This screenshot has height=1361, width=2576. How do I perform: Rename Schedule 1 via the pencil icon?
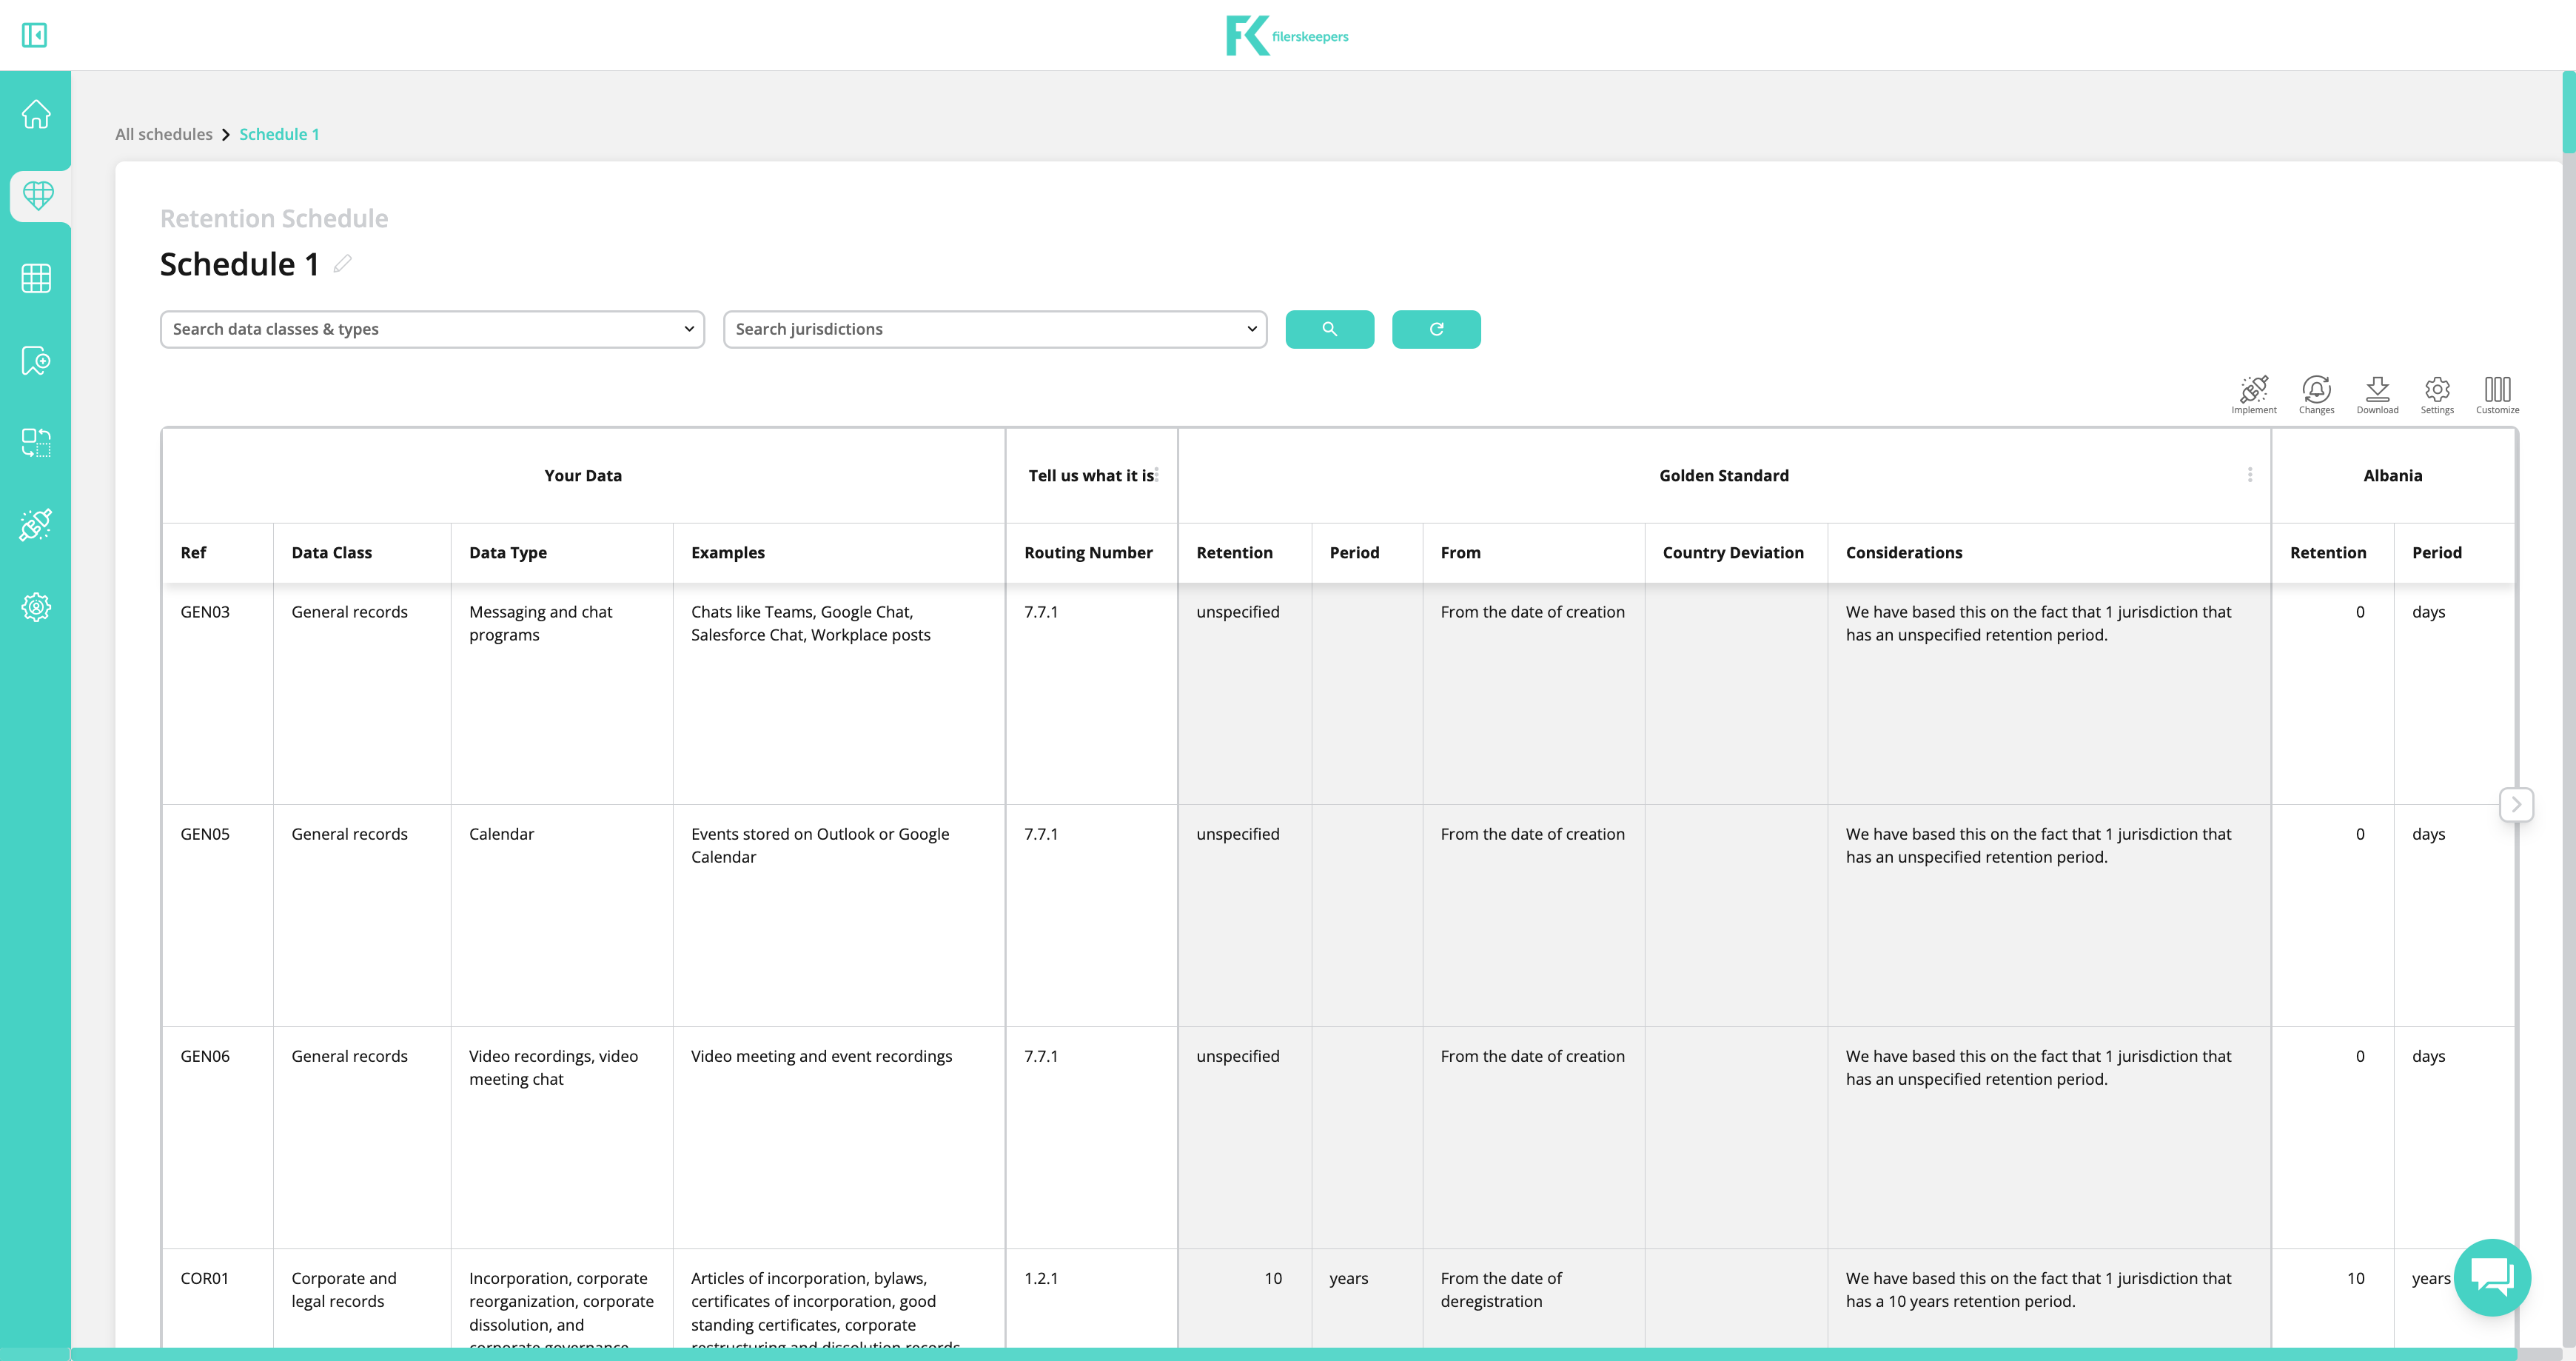tap(342, 263)
